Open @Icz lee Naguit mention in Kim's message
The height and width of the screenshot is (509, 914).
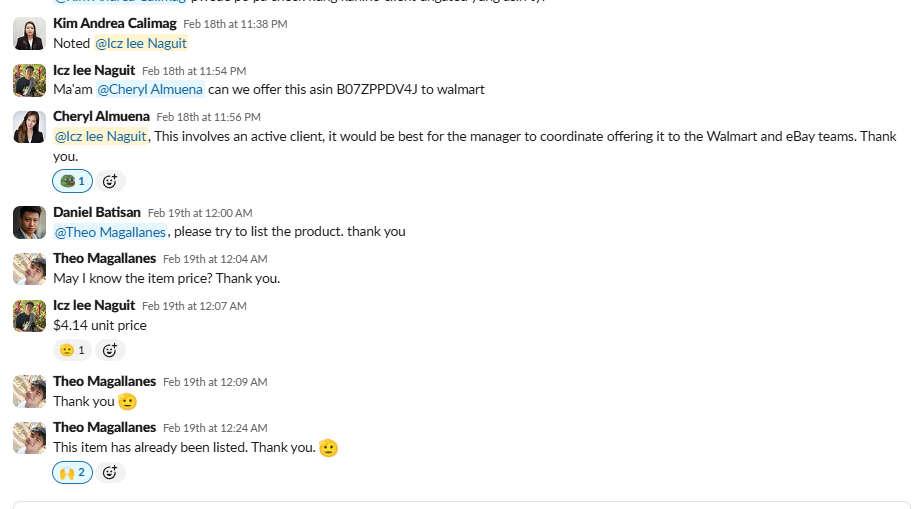[x=141, y=43]
